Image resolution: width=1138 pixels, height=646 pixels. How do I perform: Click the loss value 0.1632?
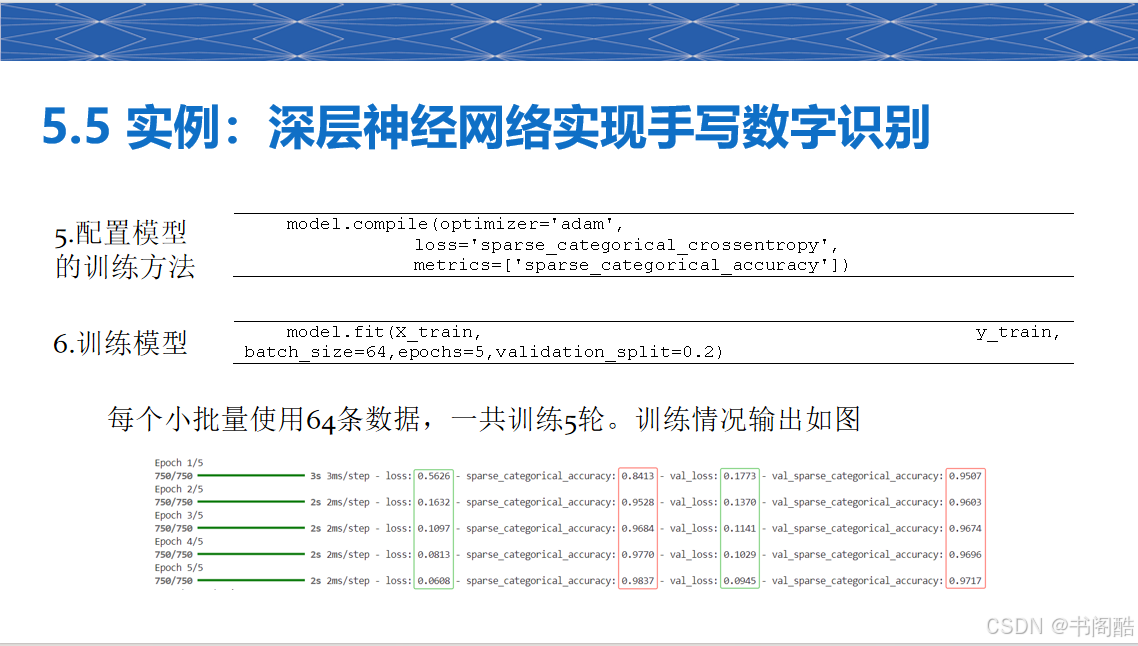click(433, 502)
